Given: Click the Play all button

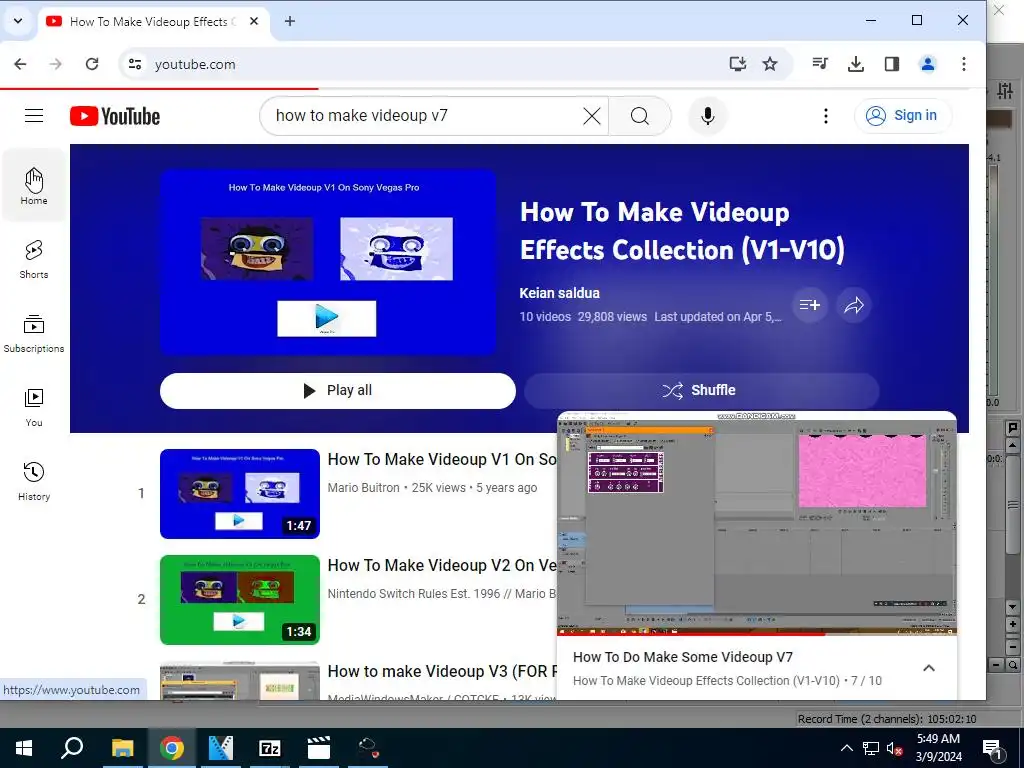Looking at the screenshot, I should 338,391.
